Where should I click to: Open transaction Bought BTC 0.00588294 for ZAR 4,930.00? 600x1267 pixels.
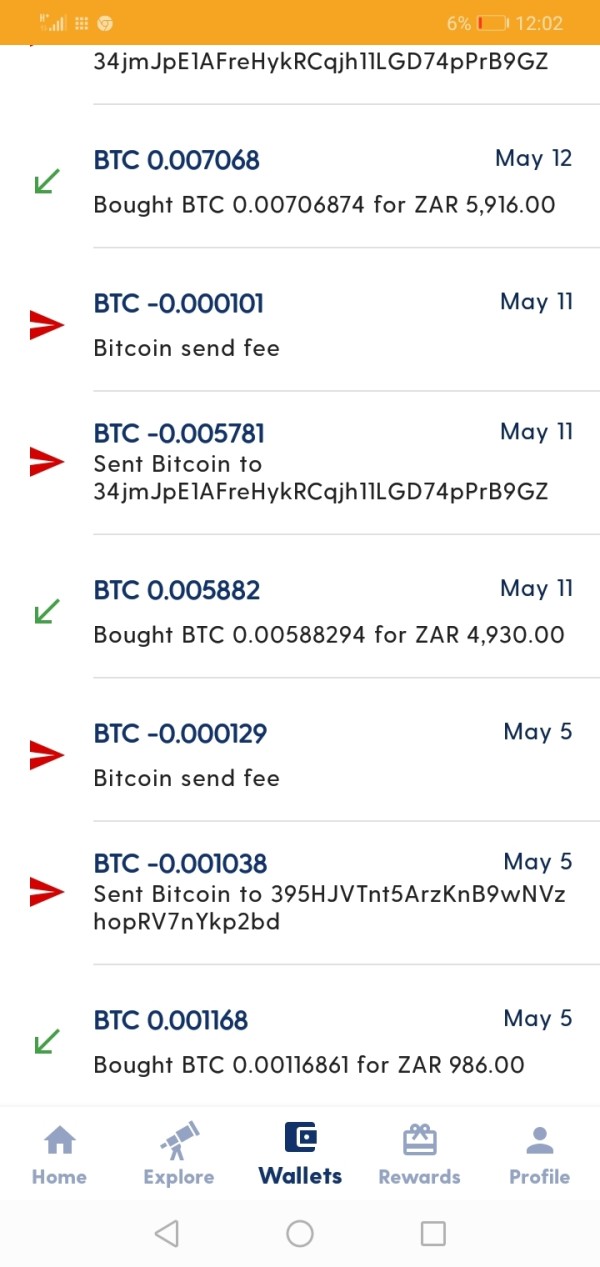pyautogui.click(x=329, y=634)
